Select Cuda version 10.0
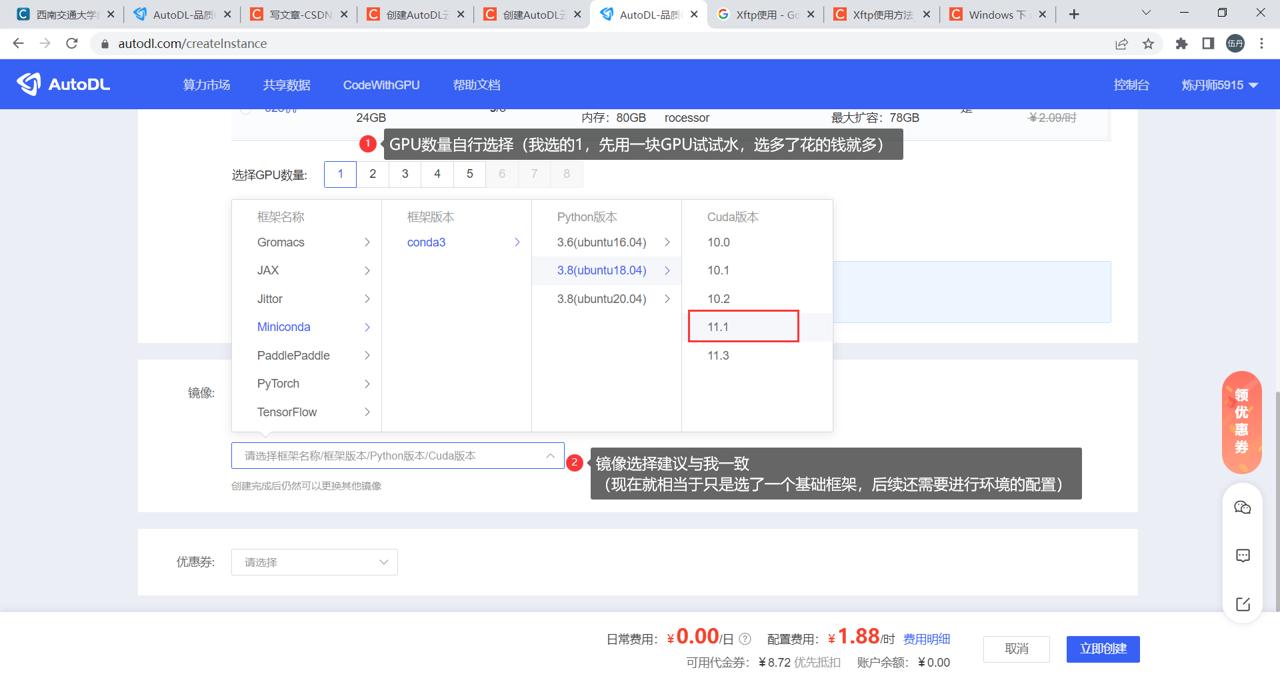This screenshot has width=1280, height=686. pos(757,242)
